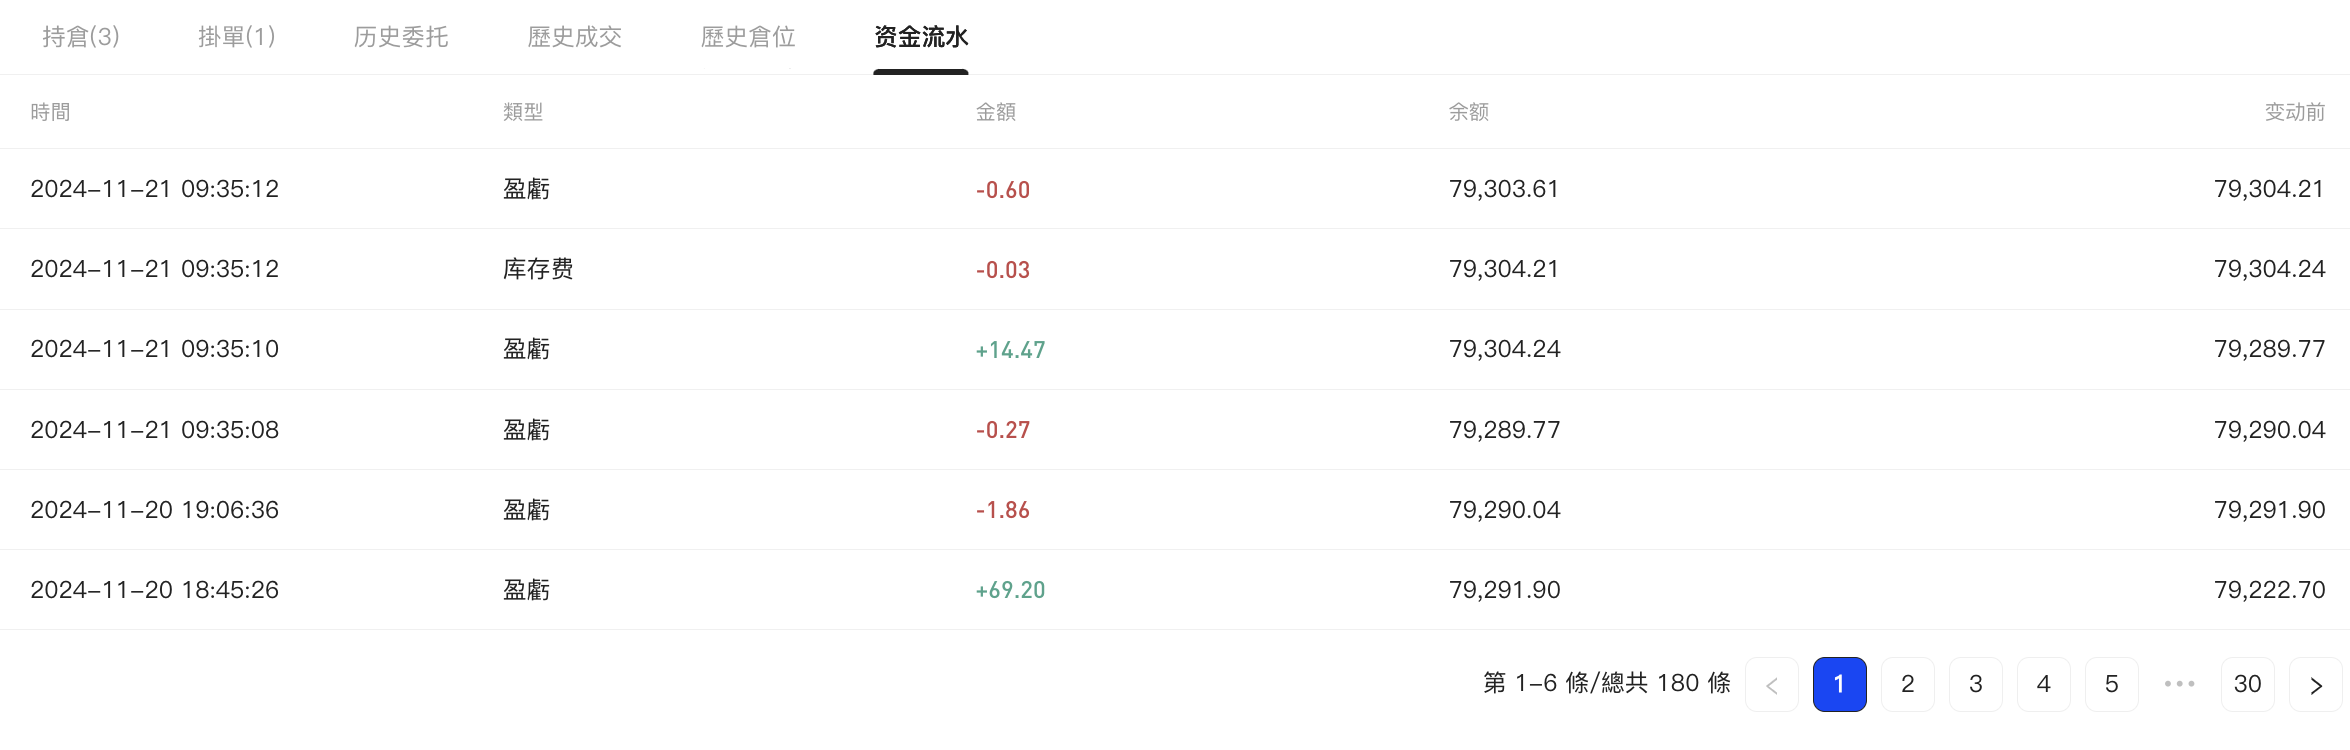
Task: Switch to the 歷史成交 tab
Action: click(575, 37)
